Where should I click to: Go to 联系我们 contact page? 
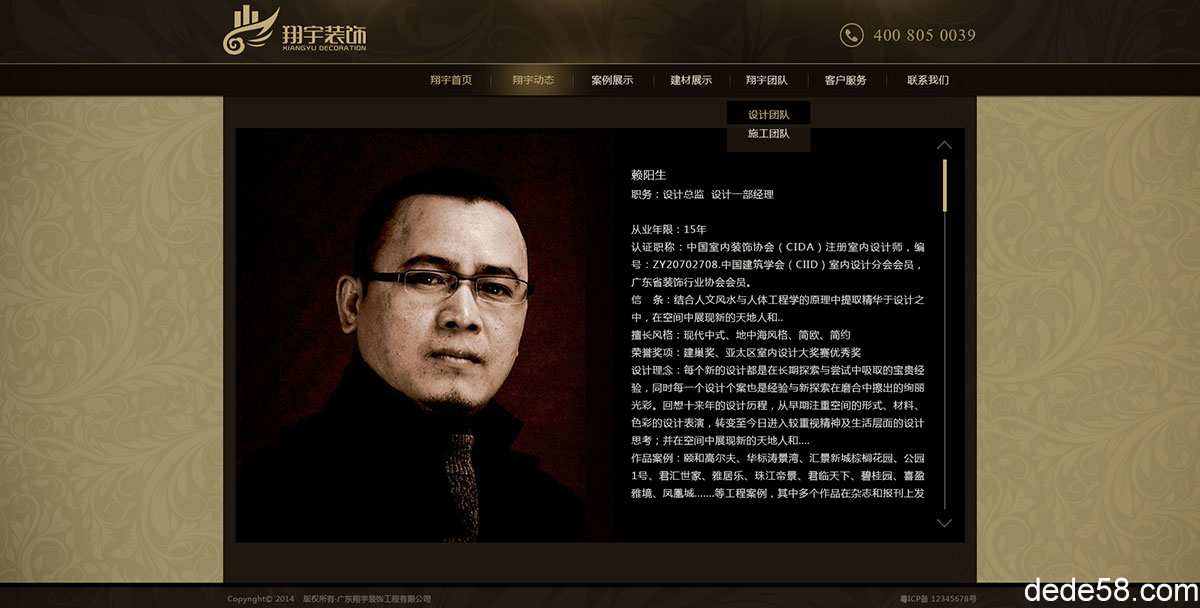[928, 80]
